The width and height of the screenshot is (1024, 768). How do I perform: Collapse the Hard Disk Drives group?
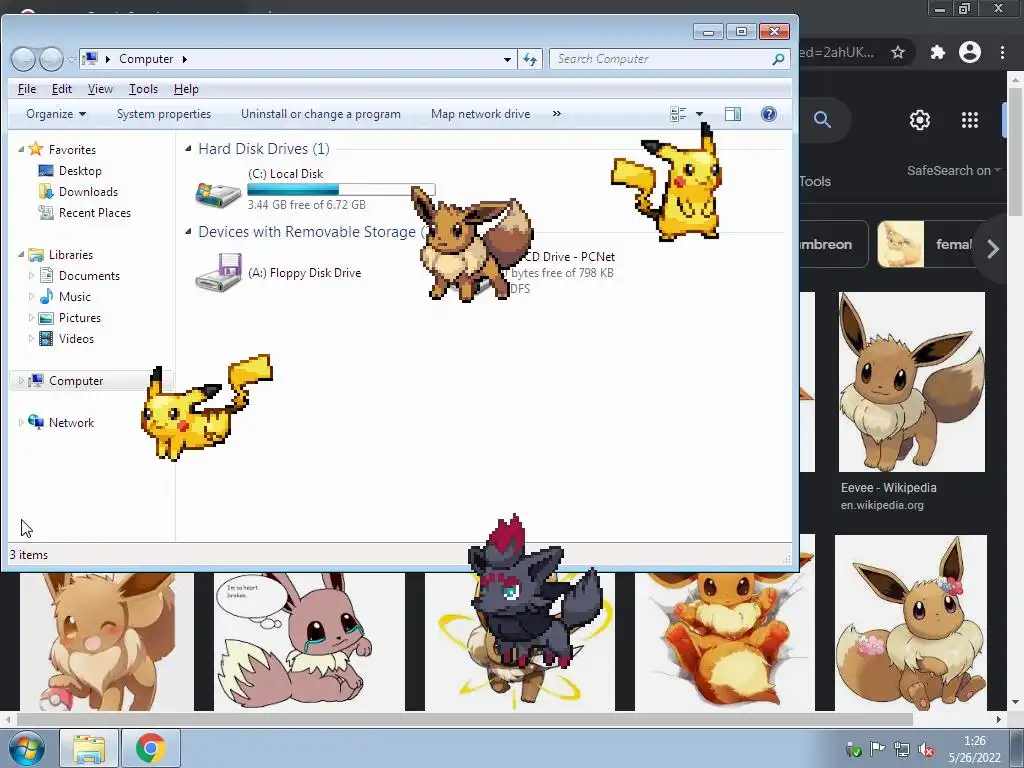[188, 149]
